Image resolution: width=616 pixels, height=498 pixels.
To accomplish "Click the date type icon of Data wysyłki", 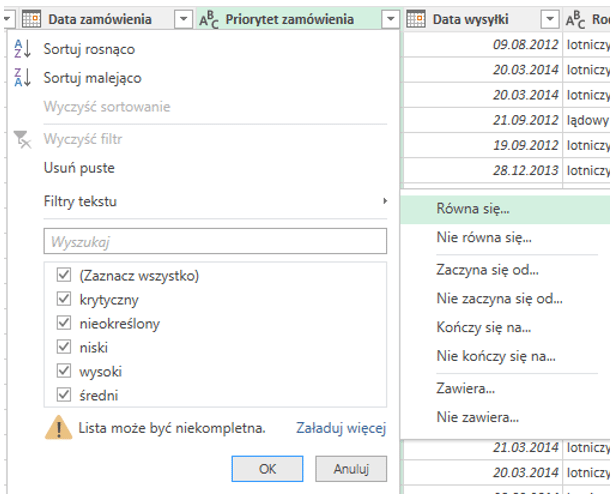I will click(x=416, y=19).
